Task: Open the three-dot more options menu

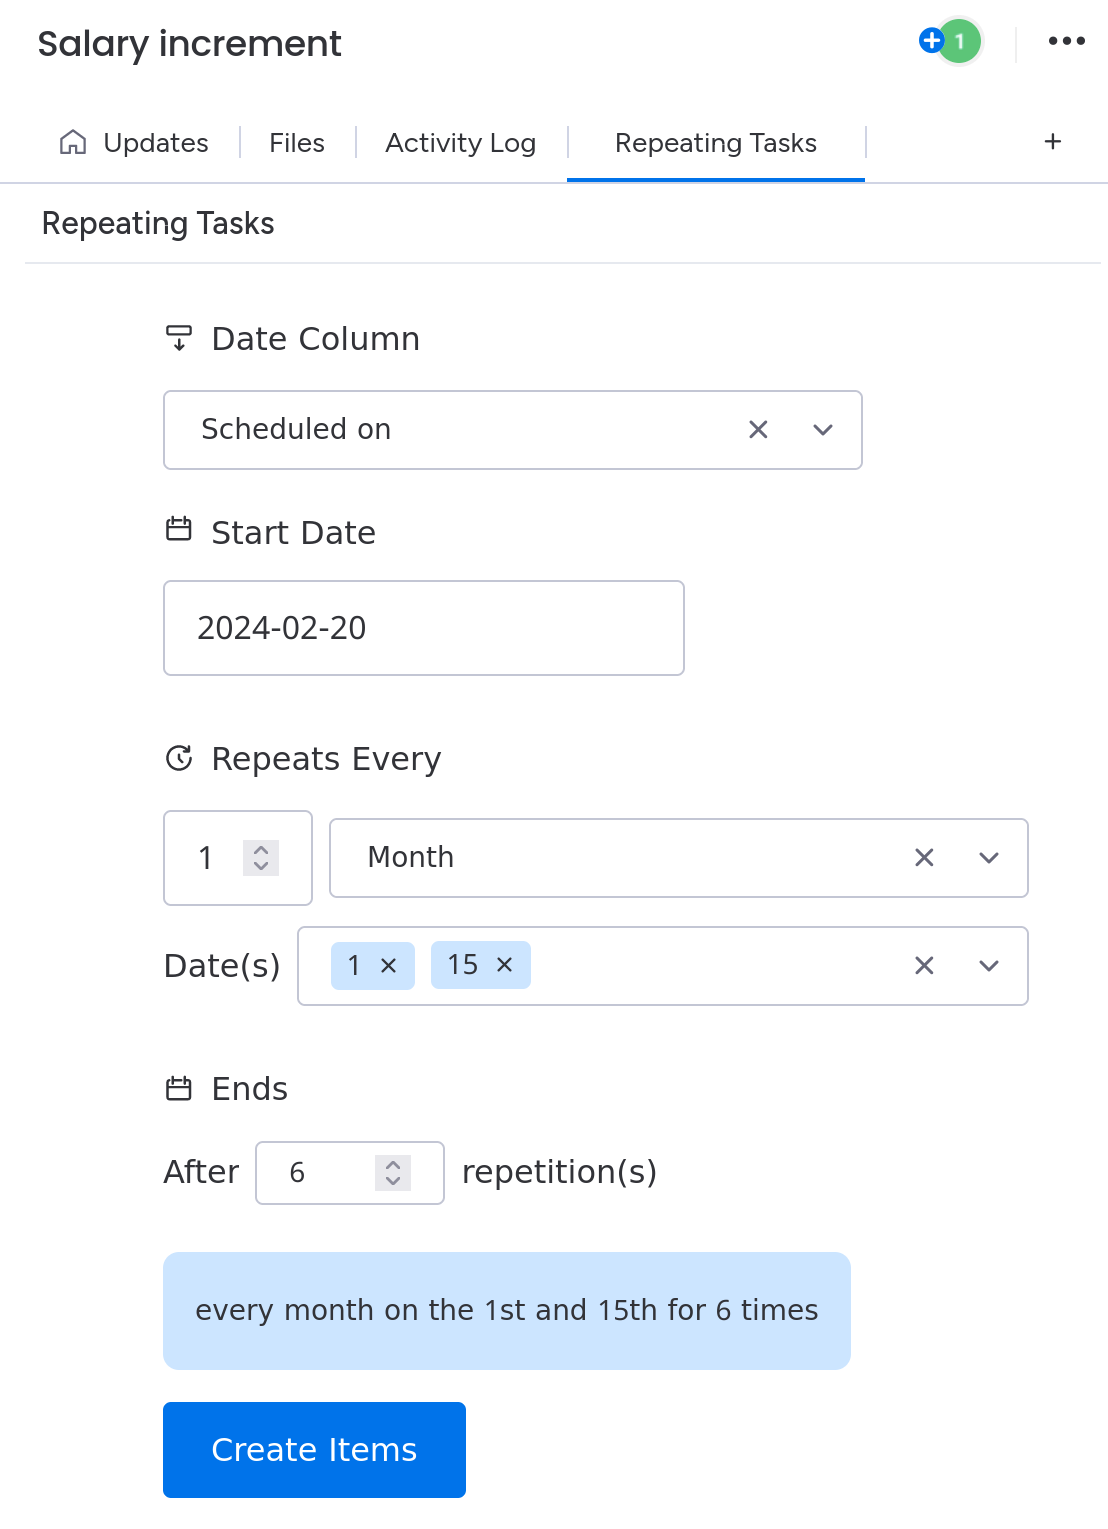Action: coord(1066,41)
